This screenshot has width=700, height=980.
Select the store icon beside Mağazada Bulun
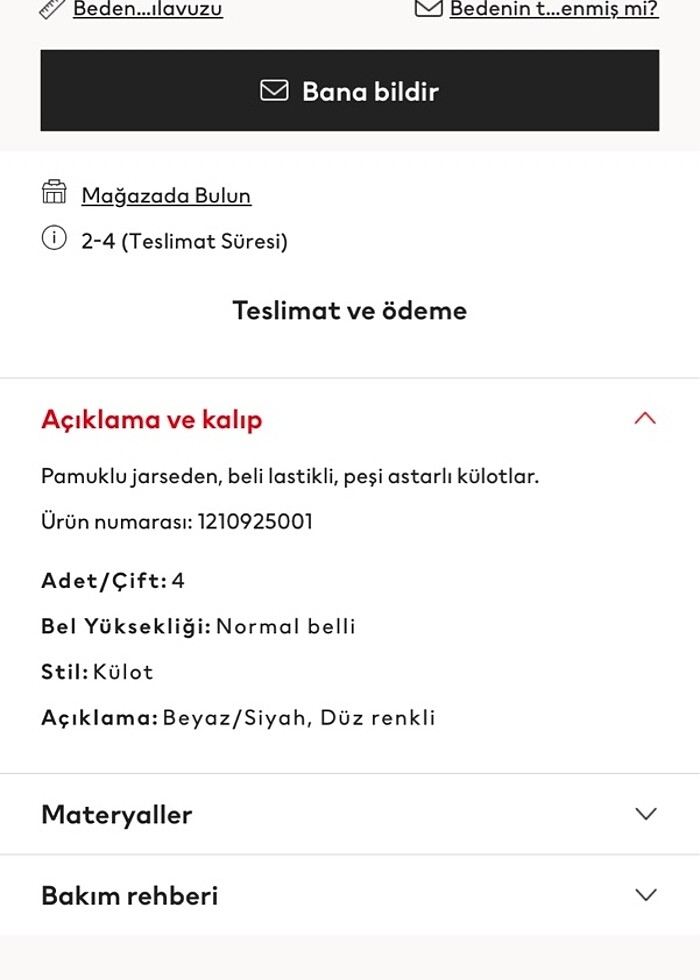pos(52,195)
